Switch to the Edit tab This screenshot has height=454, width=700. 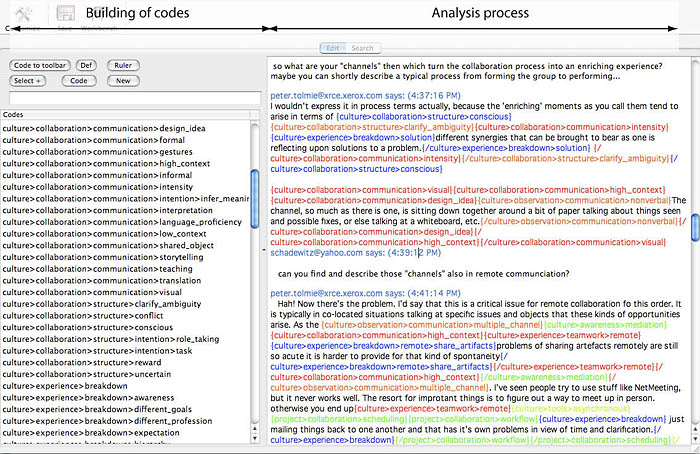[333, 48]
